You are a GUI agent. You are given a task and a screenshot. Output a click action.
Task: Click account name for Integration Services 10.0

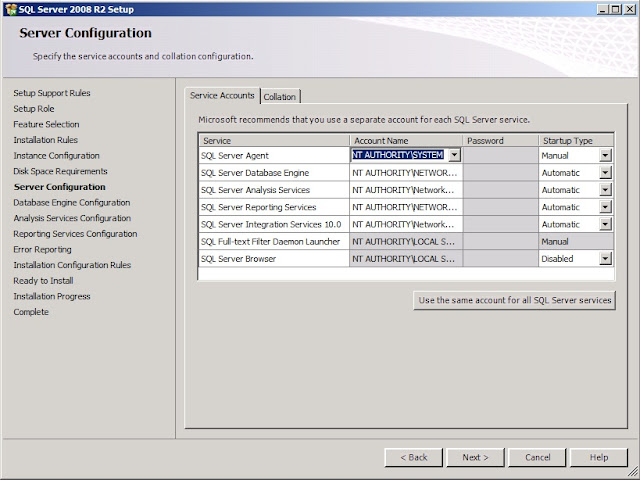click(x=406, y=224)
